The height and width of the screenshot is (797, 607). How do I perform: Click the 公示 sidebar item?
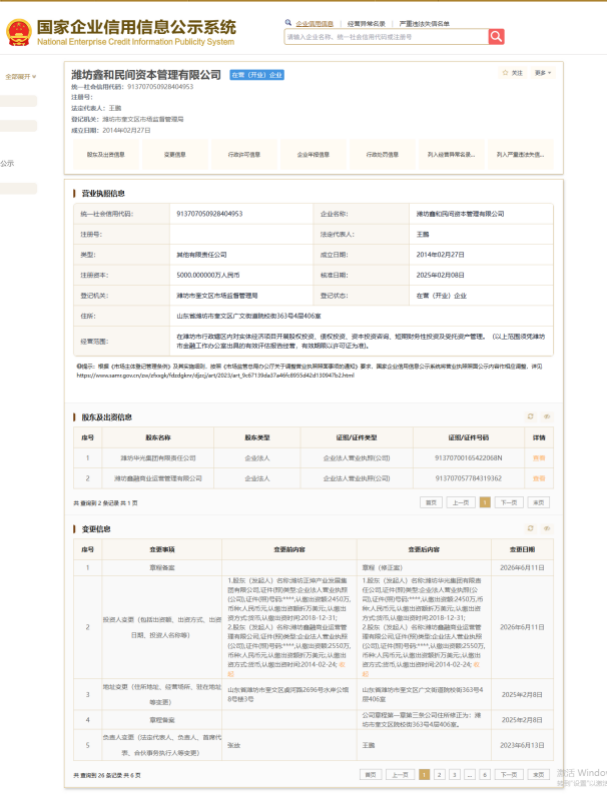7,164
